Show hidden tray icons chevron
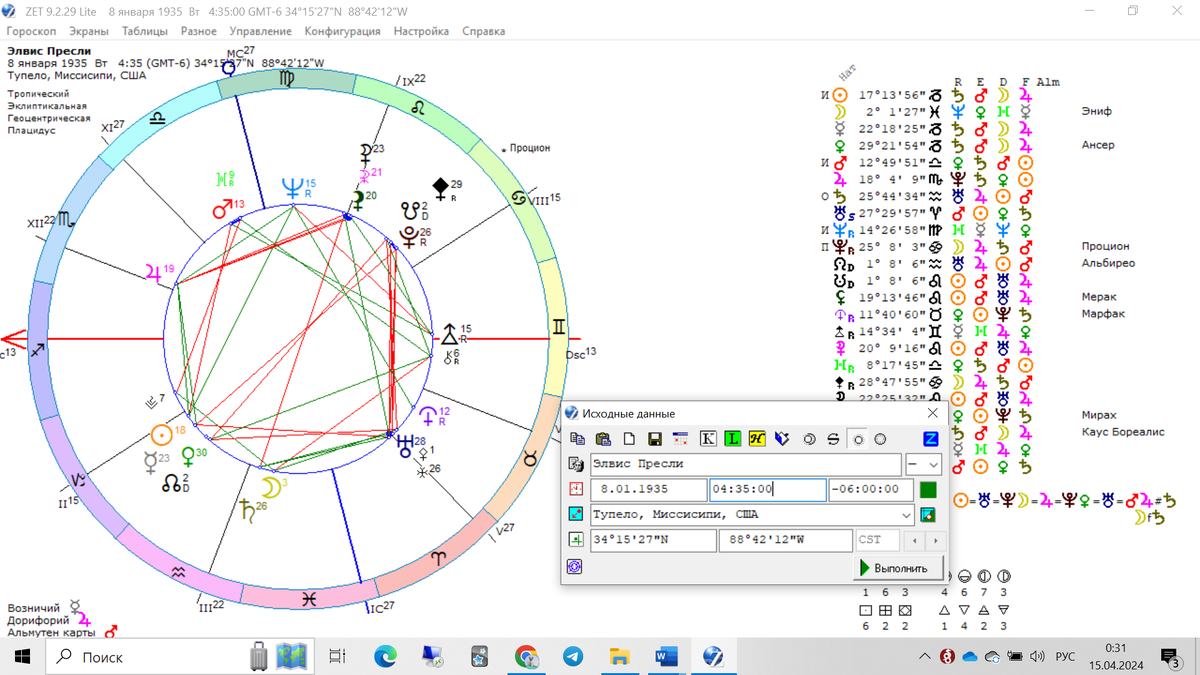This screenshot has width=1200, height=675. click(x=925, y=656)
